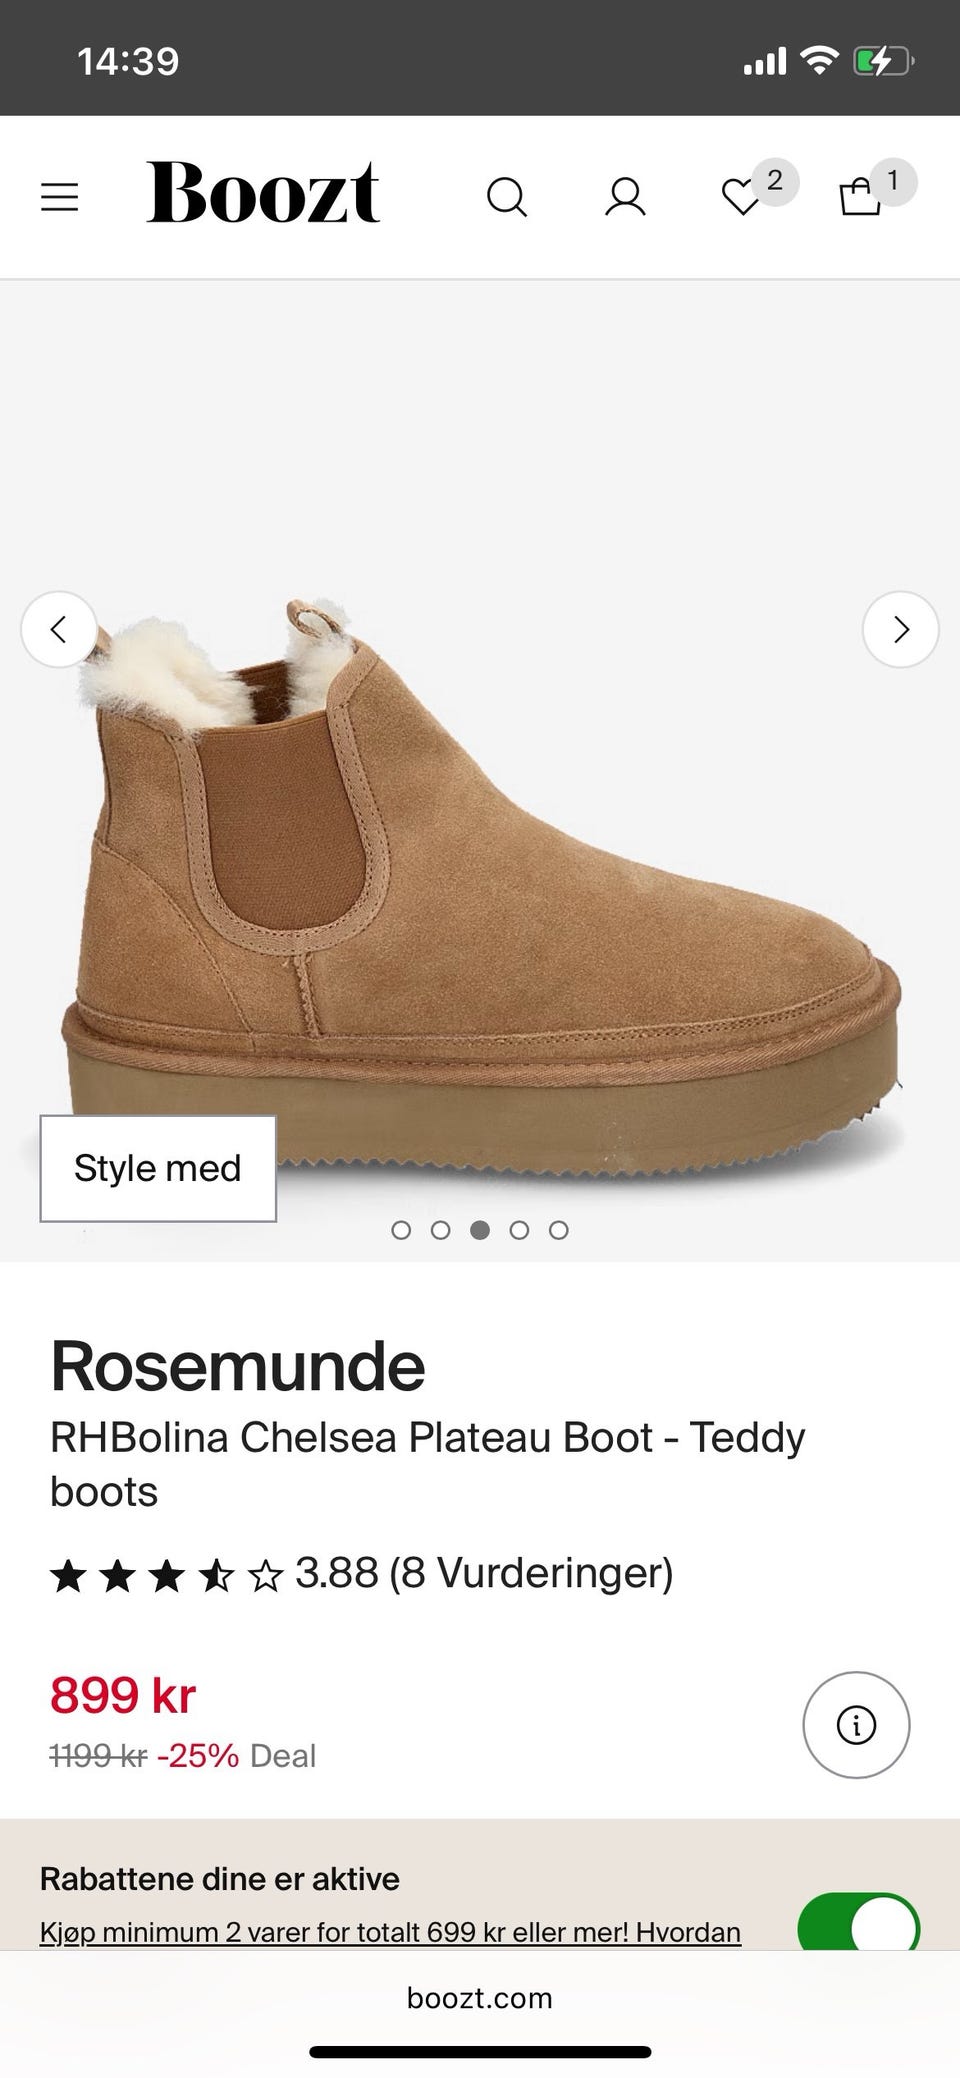This screenshot has height=2078, width=960.
Task: Select the first image carousel dot
Action: click(401, 1230)
